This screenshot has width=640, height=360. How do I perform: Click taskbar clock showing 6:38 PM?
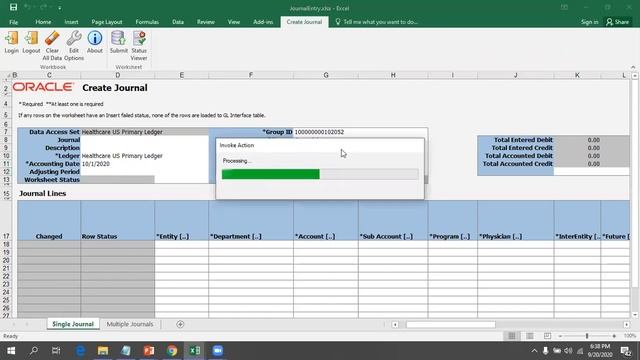pyautogui.click(x=600, y=351)
